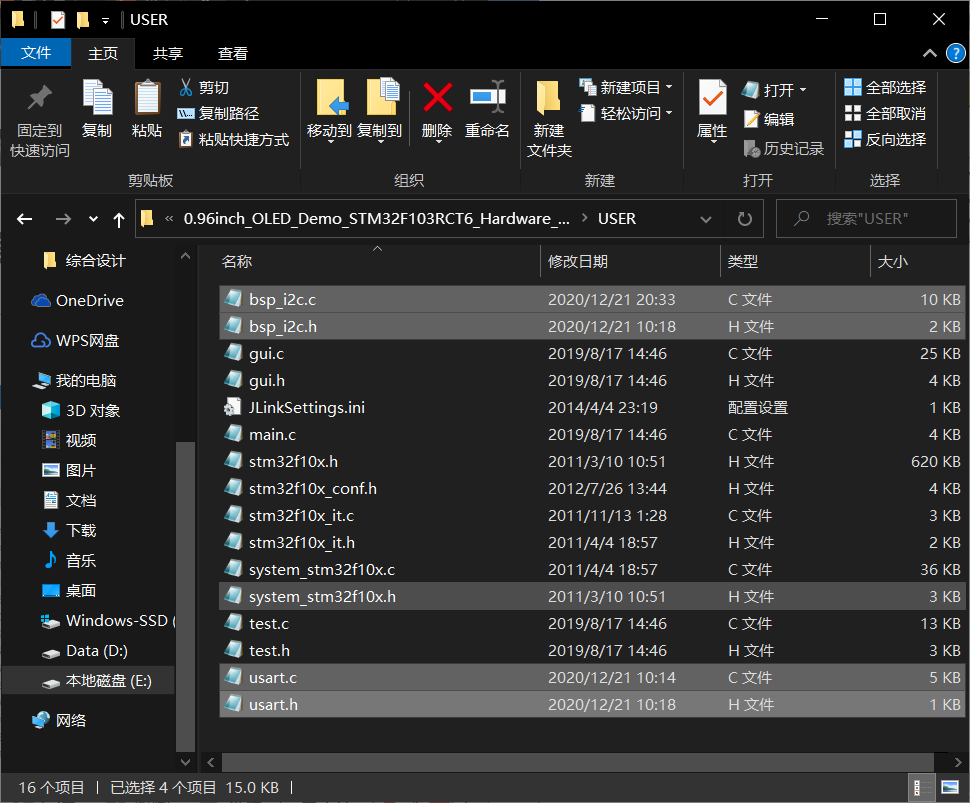Click Copy Path in the clipboard group

point(218,113)
